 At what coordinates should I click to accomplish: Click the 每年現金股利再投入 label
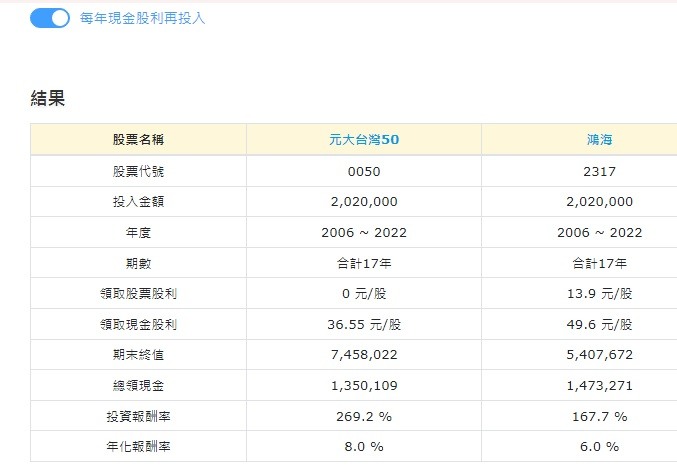click(142, 18)
